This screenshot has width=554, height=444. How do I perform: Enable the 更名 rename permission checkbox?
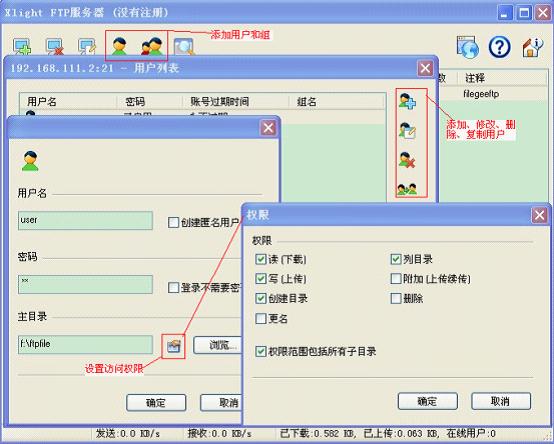(261, 319)
